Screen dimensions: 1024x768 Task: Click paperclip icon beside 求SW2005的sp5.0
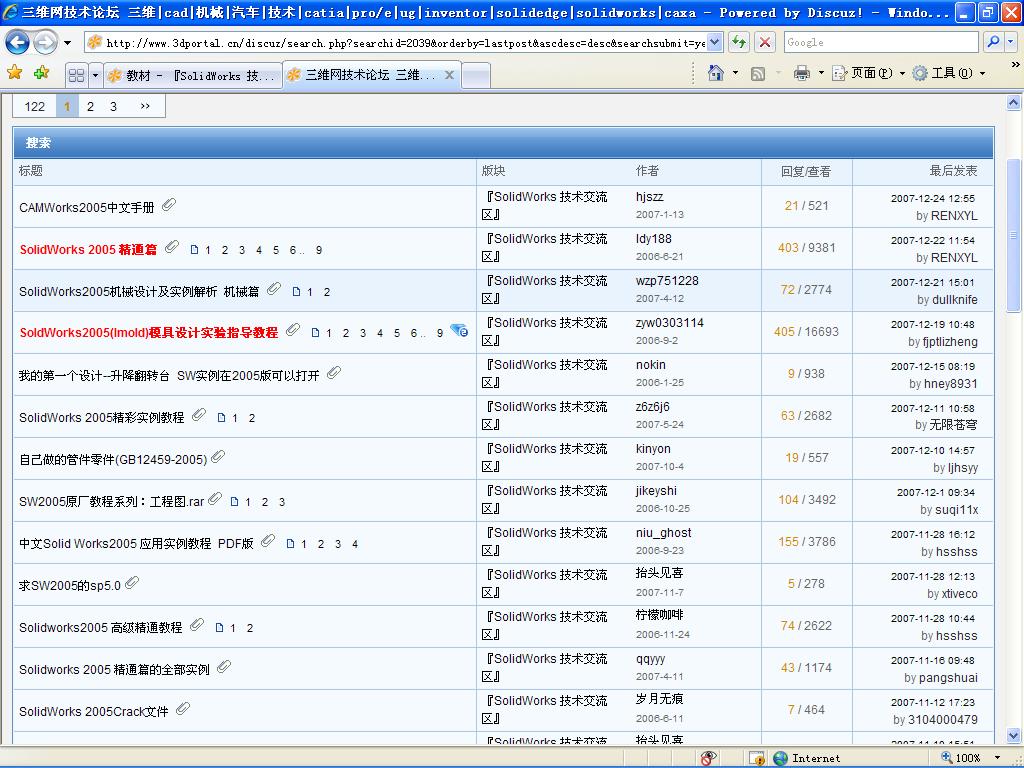tap(132, 583)
